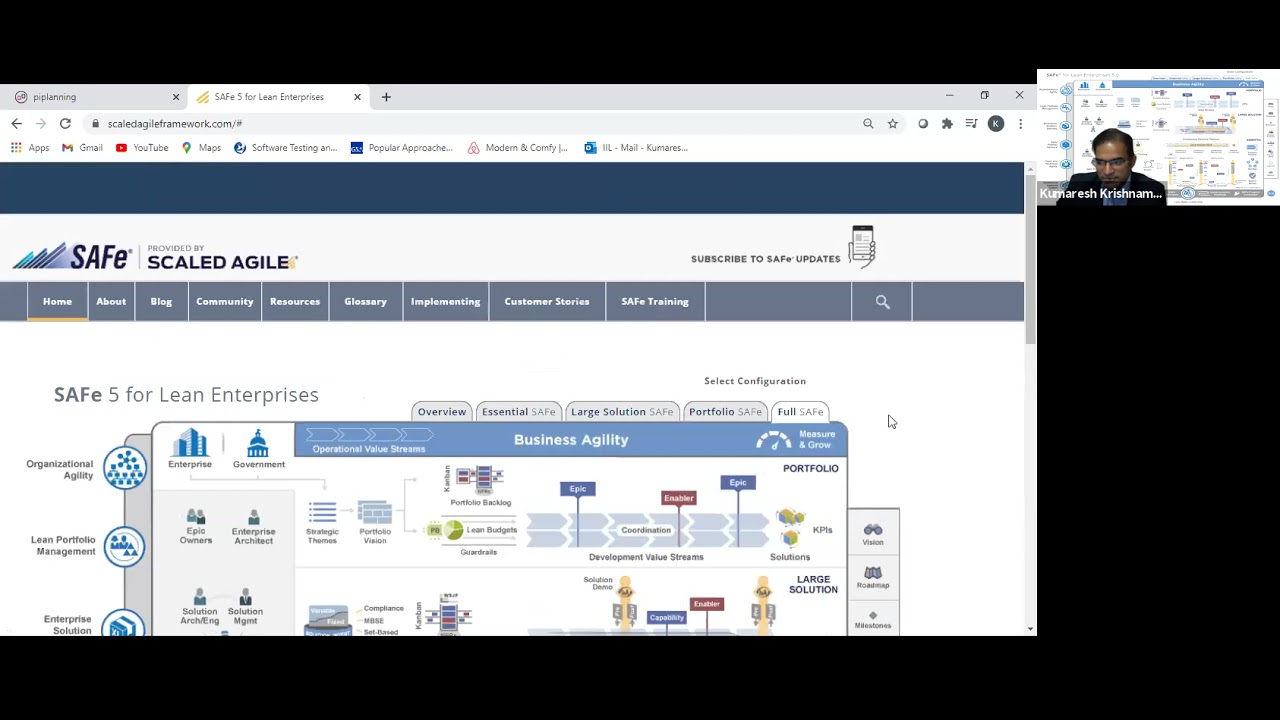Close the SAFe 5 for Lean Enterprises tab
Screen dimensions: 1280x720
(357, 97)
